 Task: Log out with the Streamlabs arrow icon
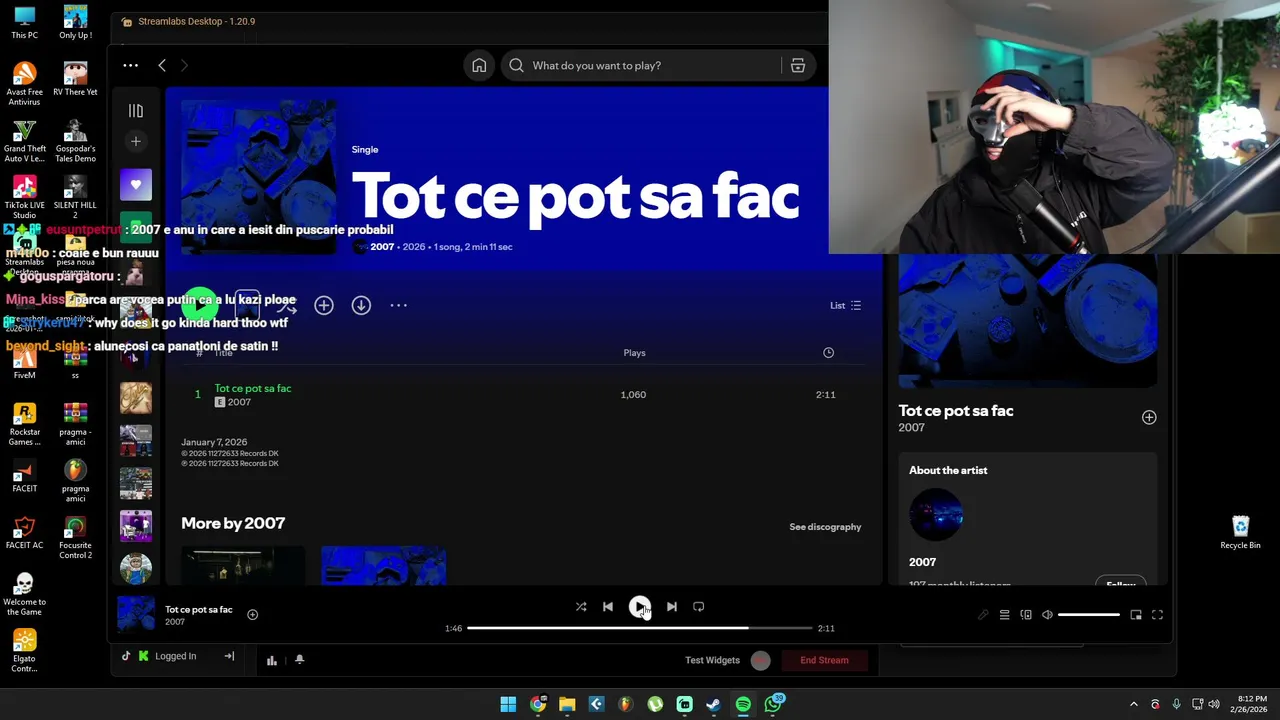click(x=229, y=656)
